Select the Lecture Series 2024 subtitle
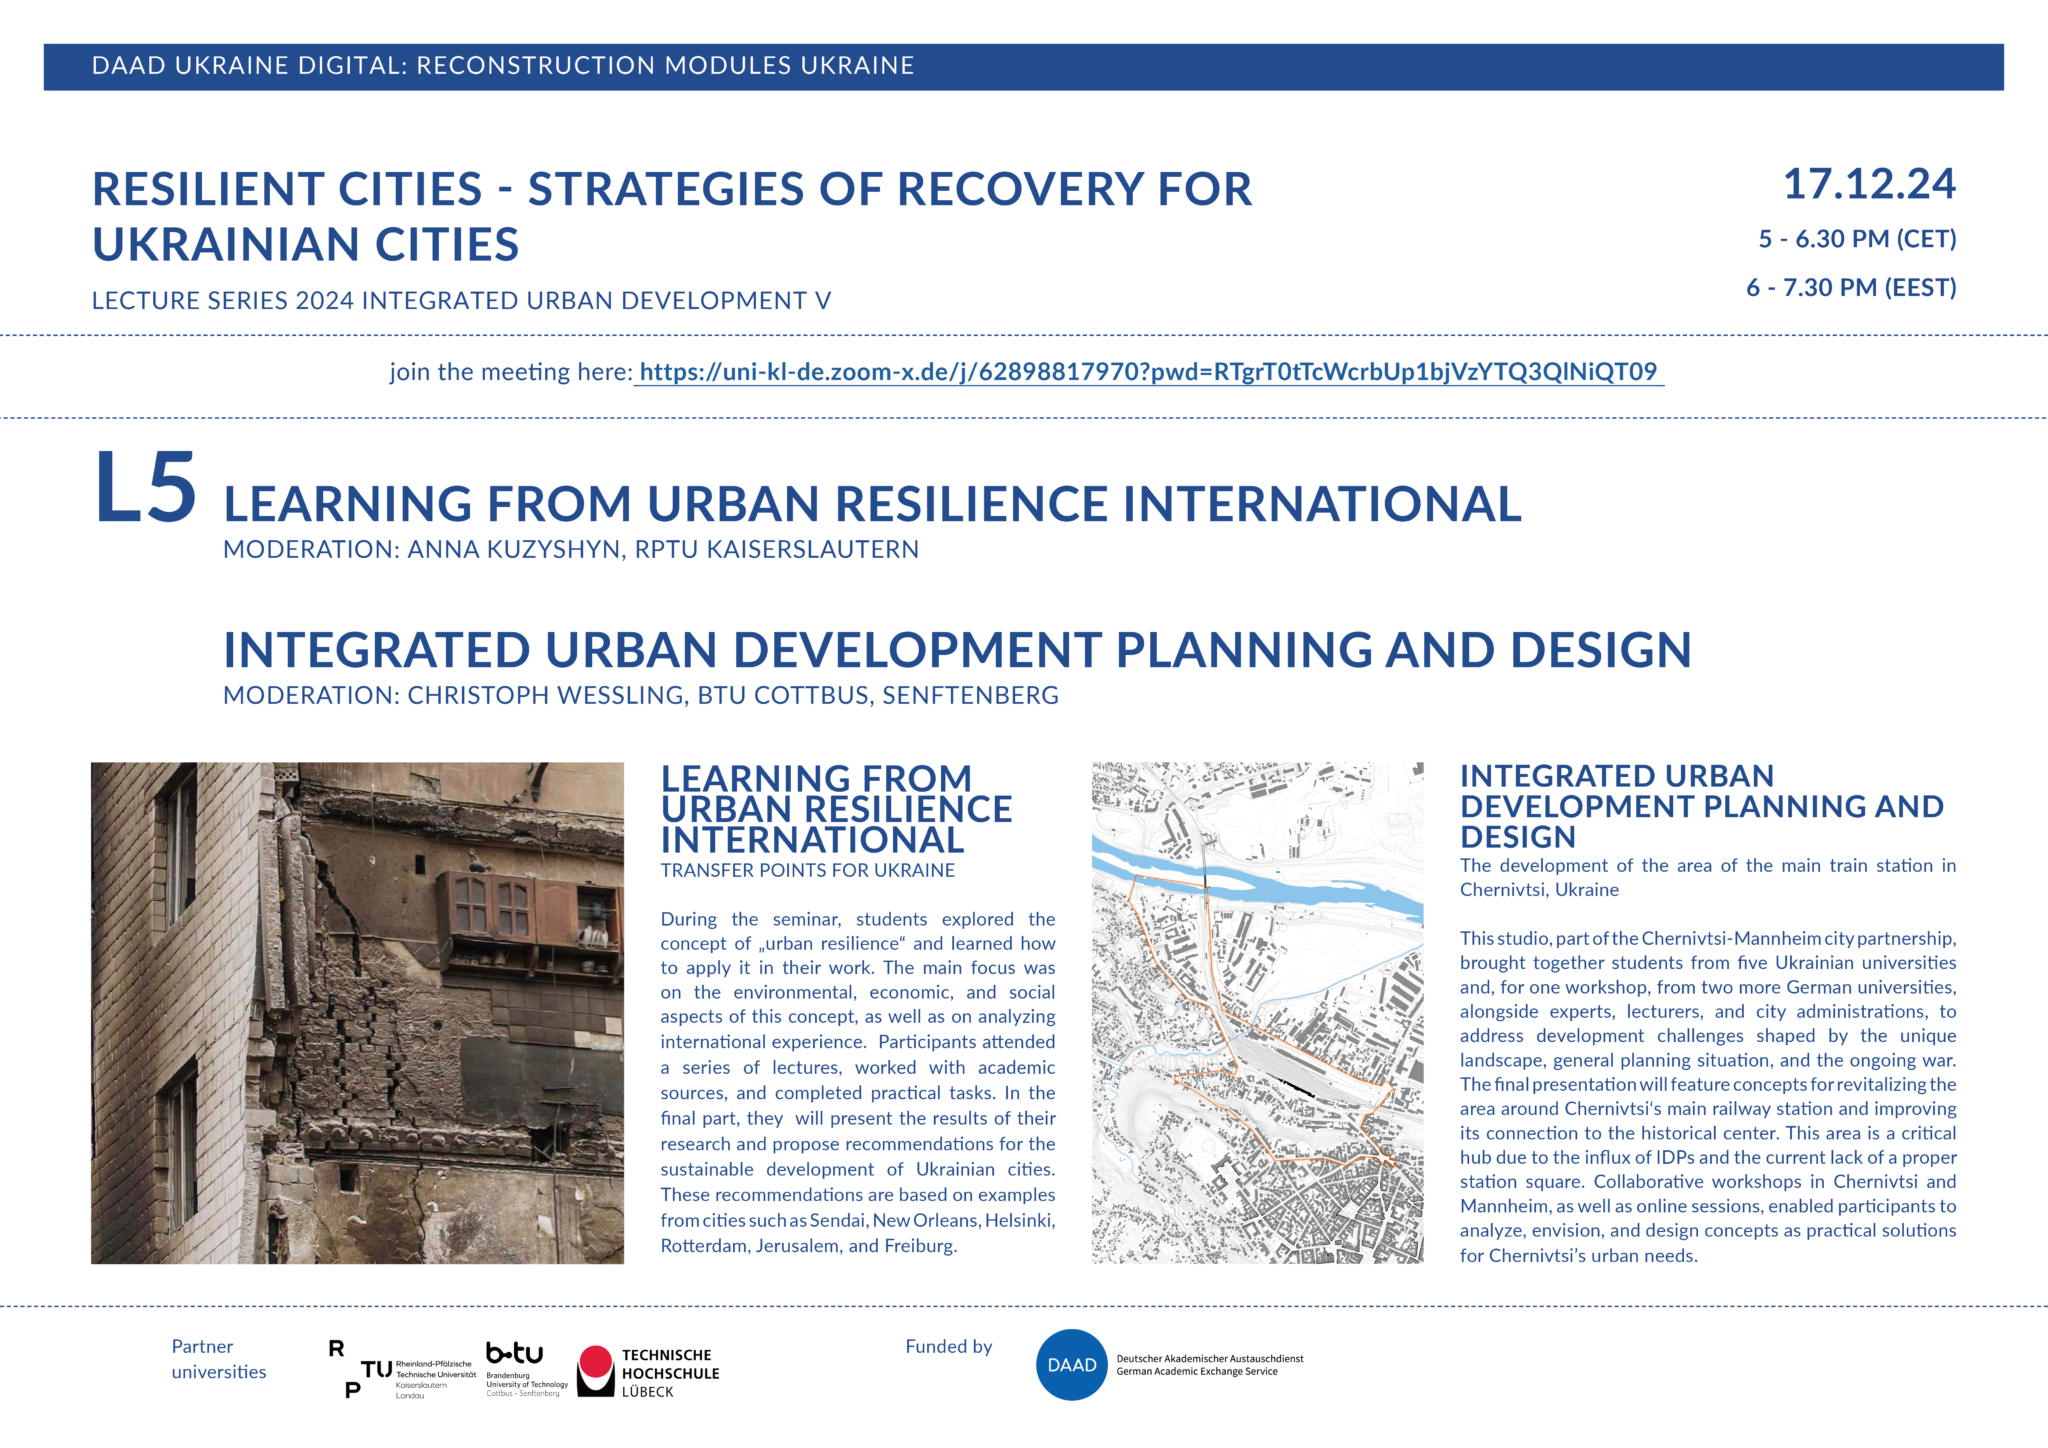Image resolution: width=2048 pixels, height=1448 pixels. pos(460,298)
